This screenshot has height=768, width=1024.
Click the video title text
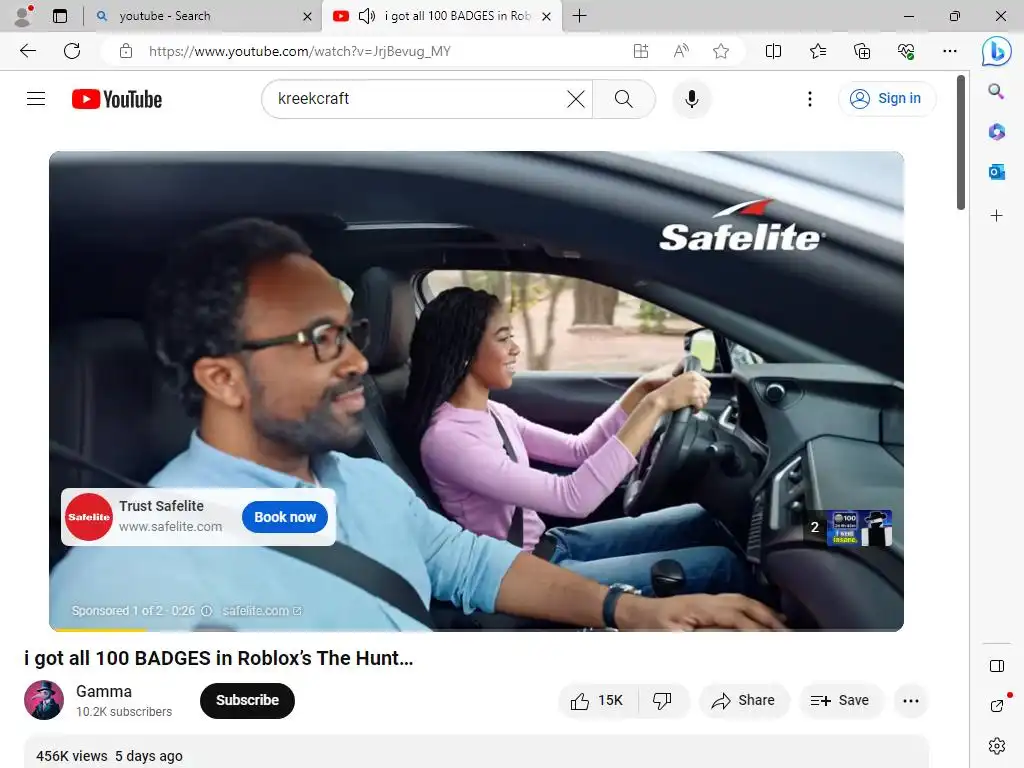point(219,658)
